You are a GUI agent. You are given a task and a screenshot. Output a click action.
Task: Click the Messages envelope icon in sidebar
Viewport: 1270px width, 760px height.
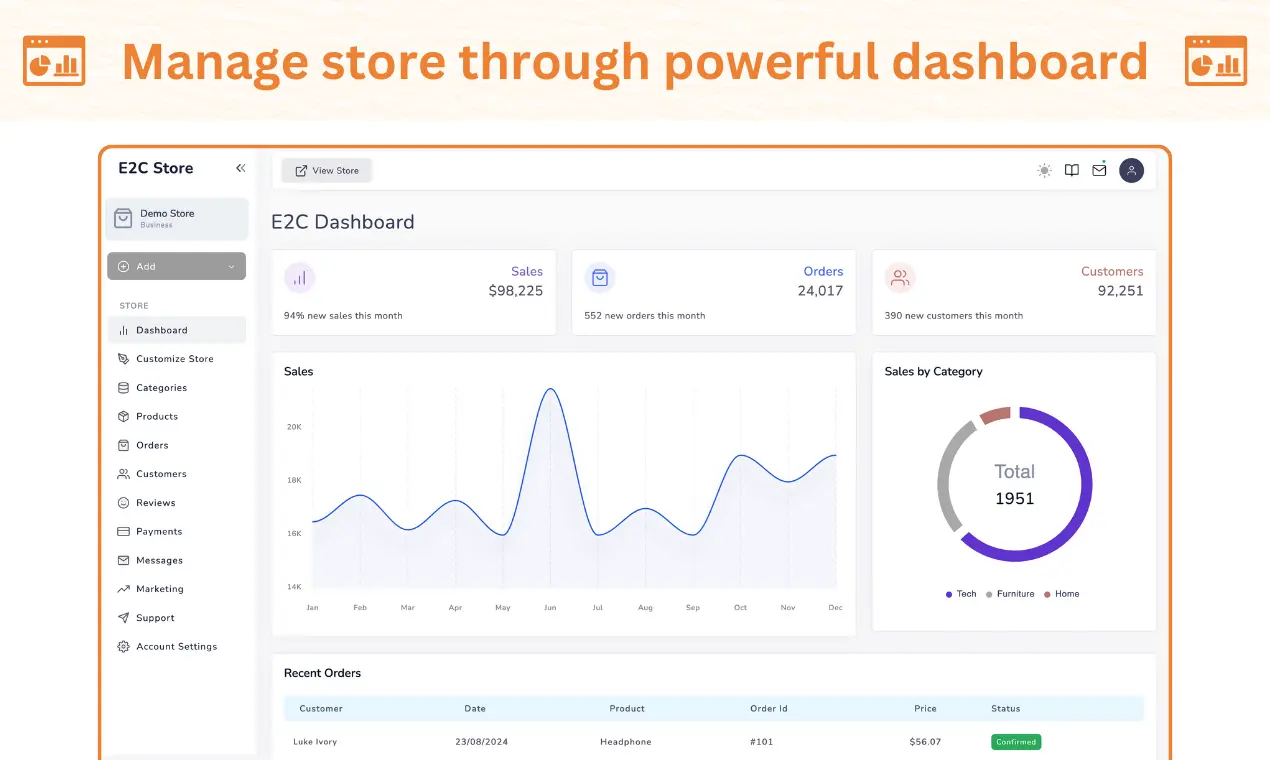point(124,560)
